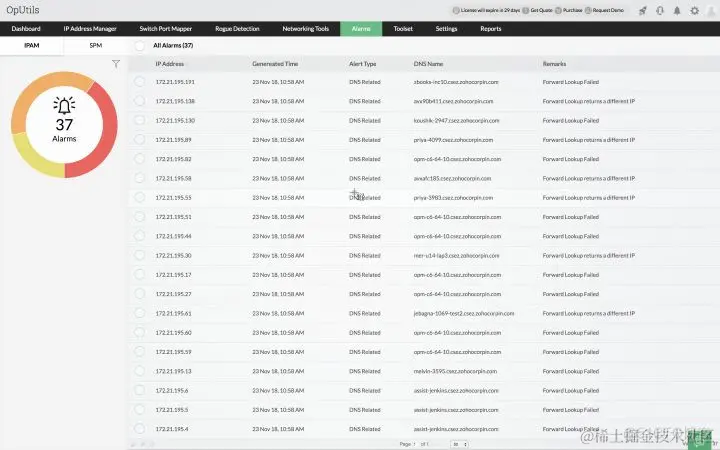Click the alarm bell icon inside donut chart
This screenshot has width=720, height=450.
(64, 105)
